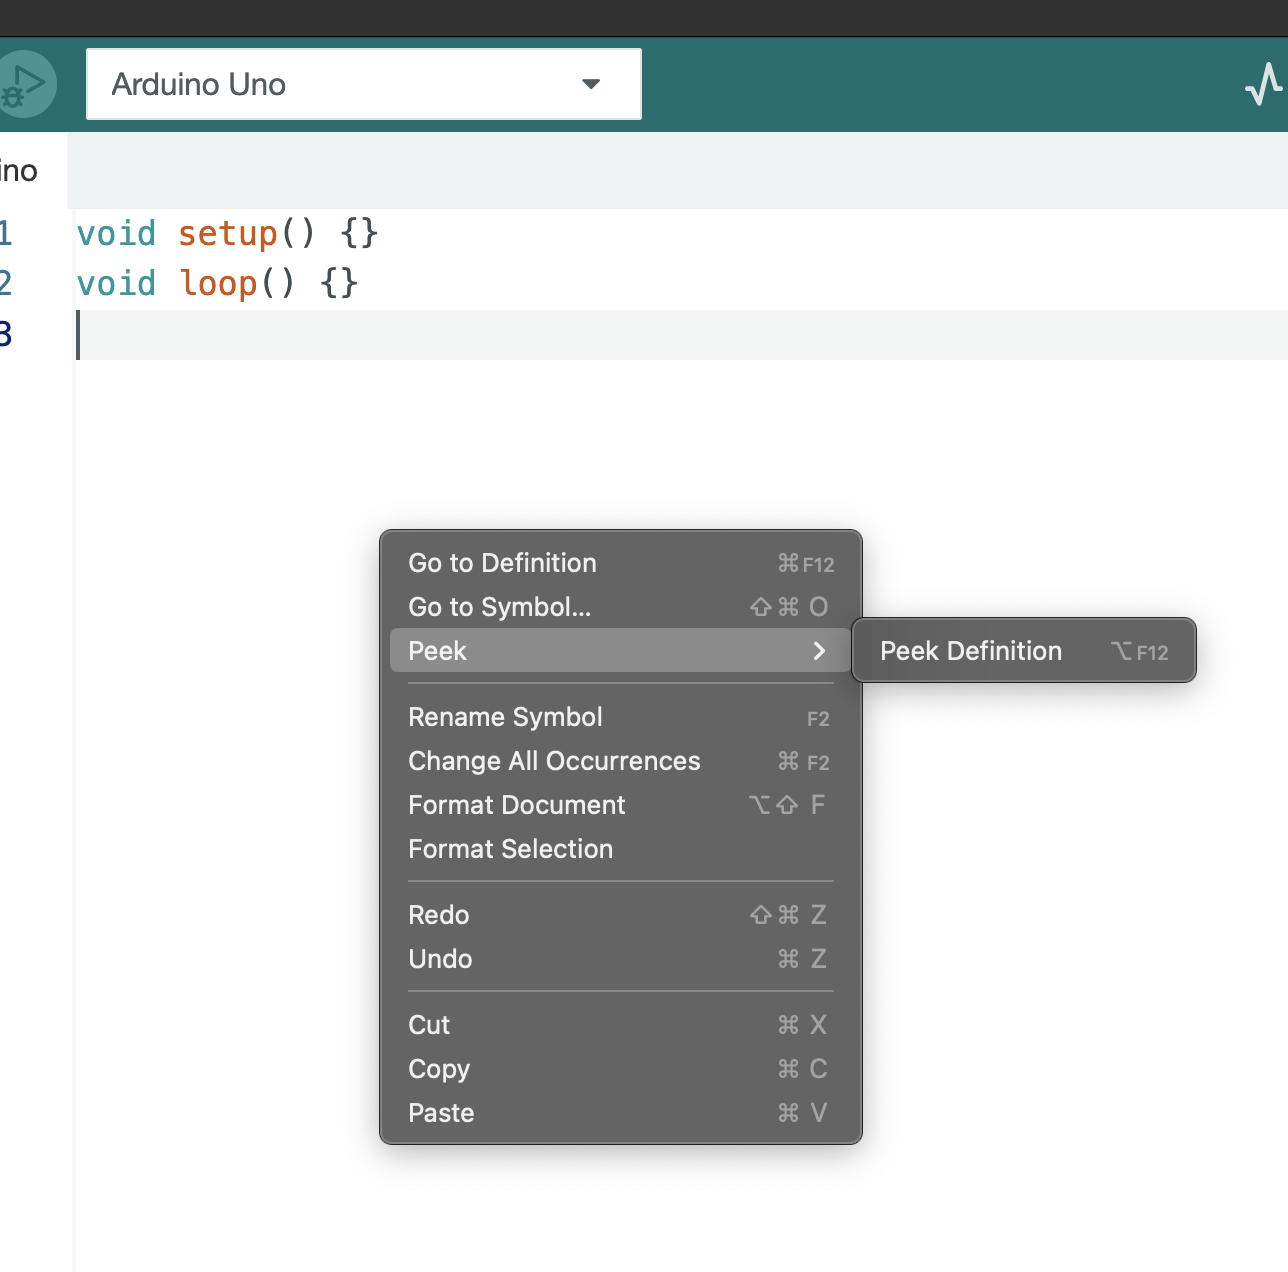Choose Paste from context menu
The width and height of the screenshot is (1288, 1272).
621,1113
